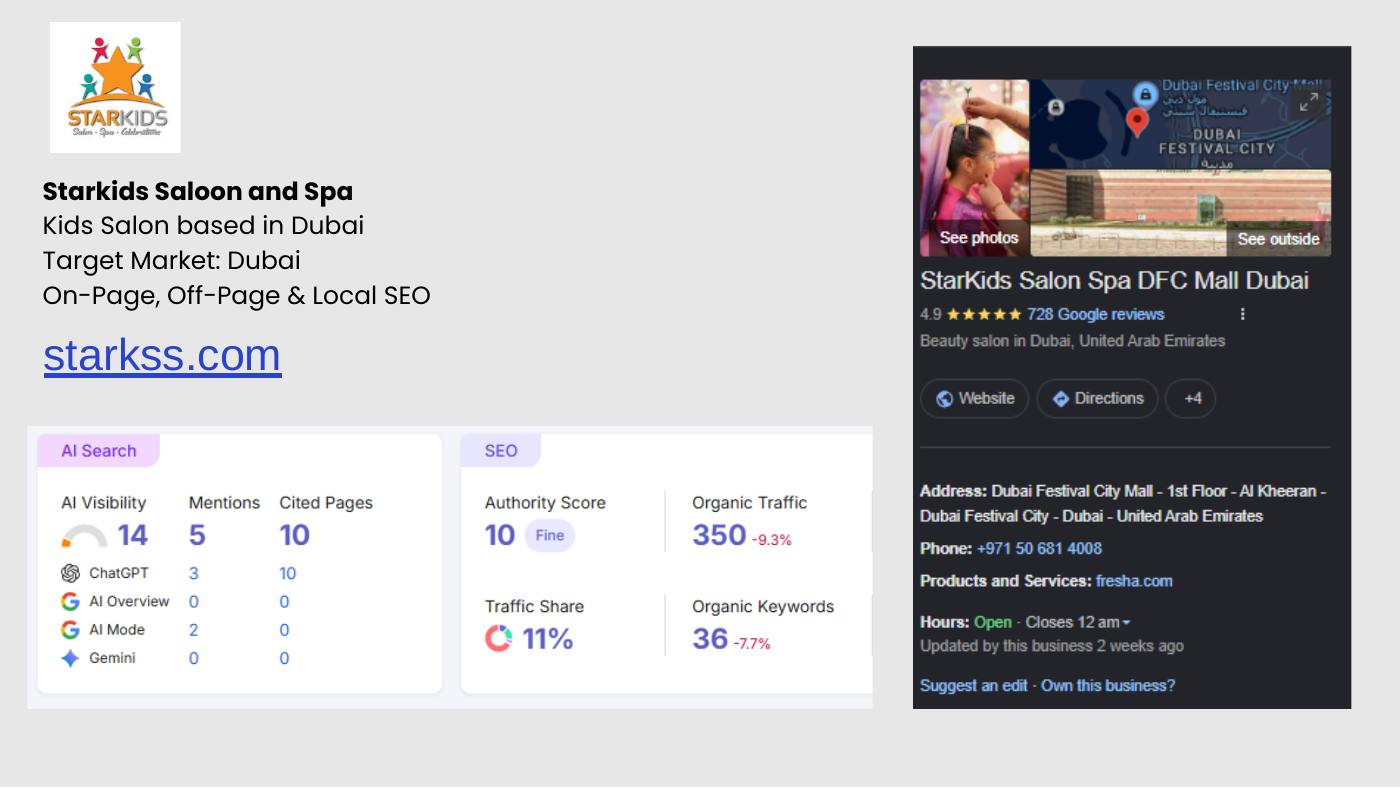Click the Gemini sparkle icon
Image resolution: width=1400 pixels, height=788 pixels.
coord(70,658)
